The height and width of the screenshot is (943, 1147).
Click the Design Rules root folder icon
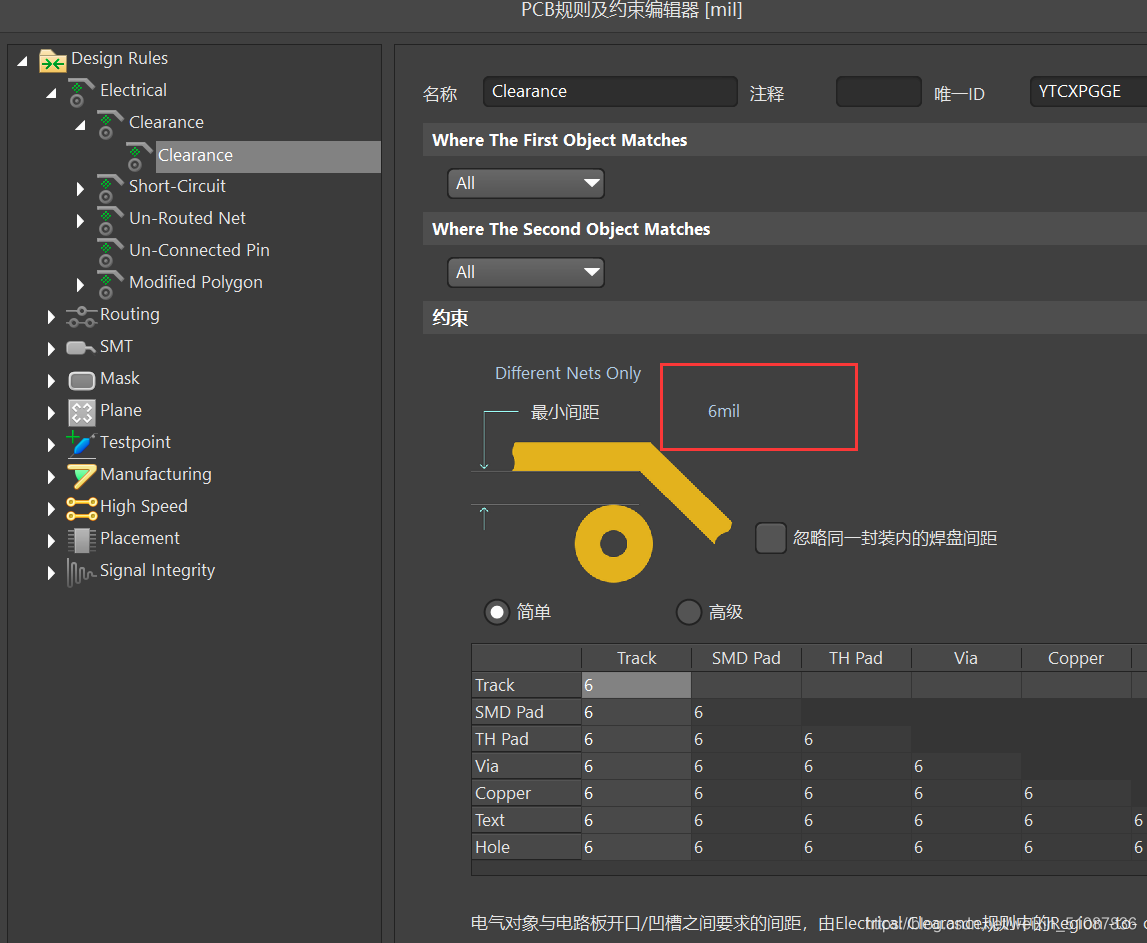[x=53, y=60]
